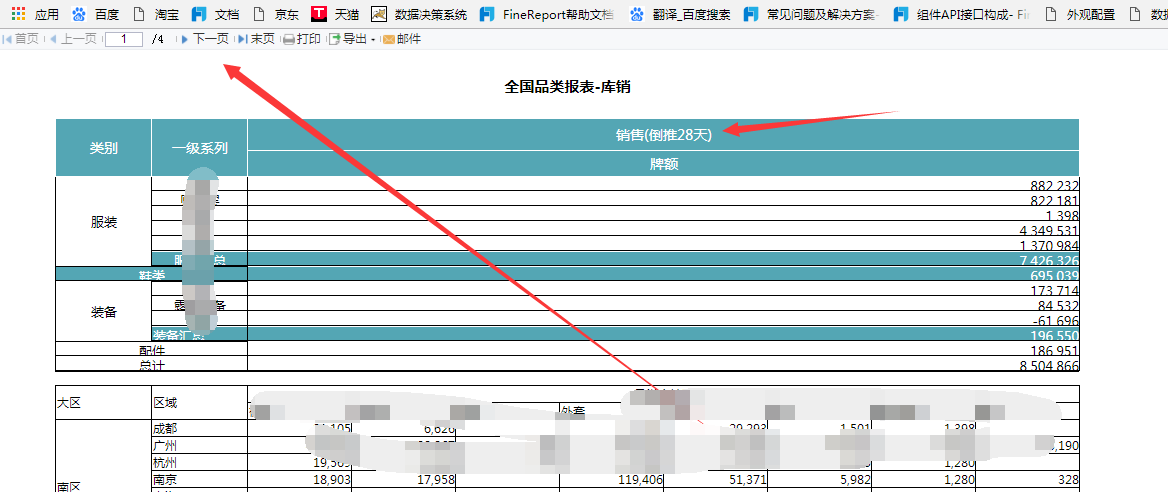Click the 类别 column header

point(104,148)
